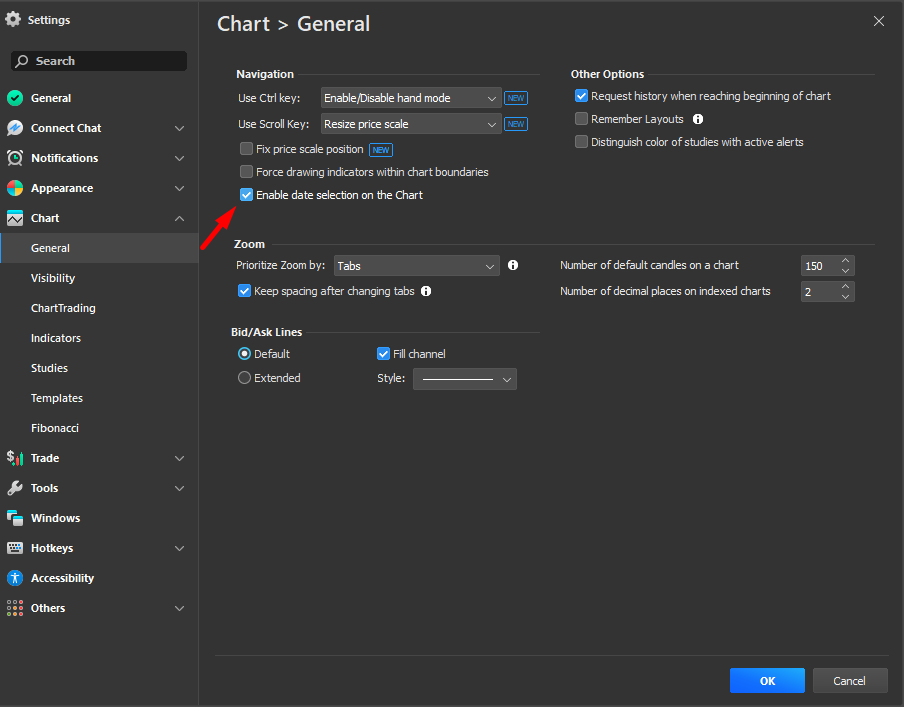Open the Prioritize Zoom by dropdown
The height and width of the screenshot is (707, 904).
416,266
